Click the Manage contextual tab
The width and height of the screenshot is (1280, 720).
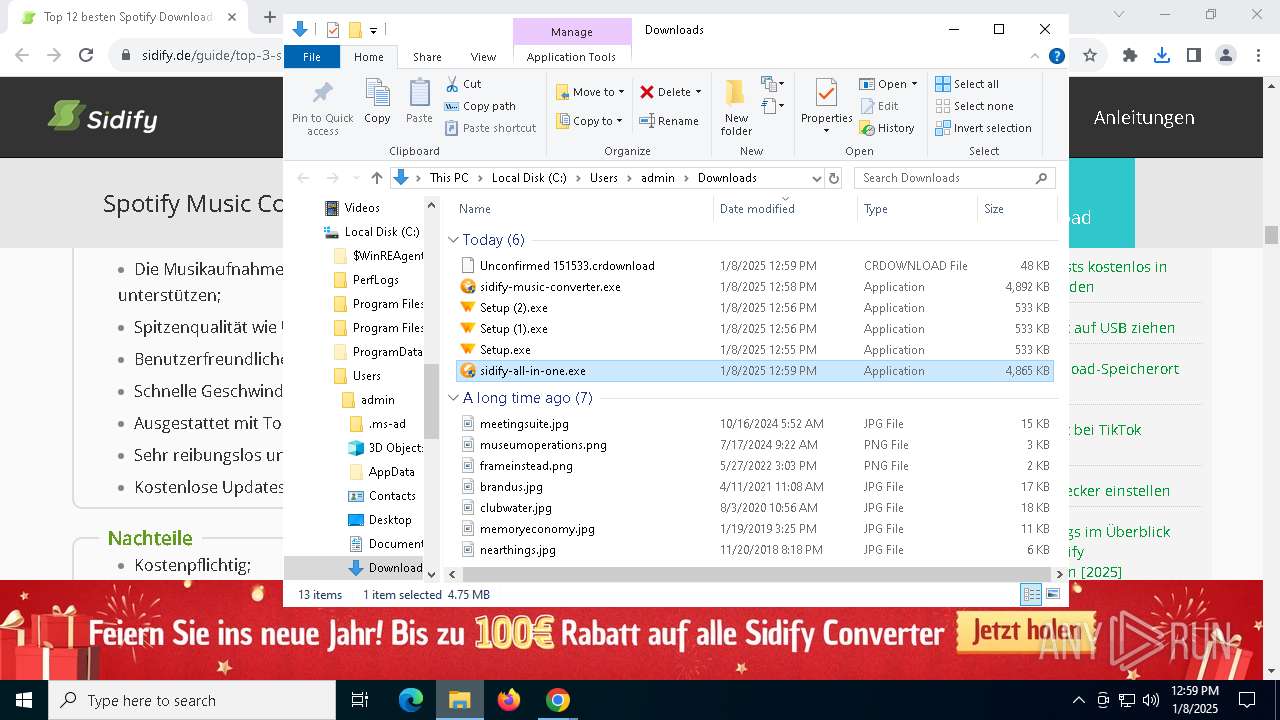coord(572,32)
